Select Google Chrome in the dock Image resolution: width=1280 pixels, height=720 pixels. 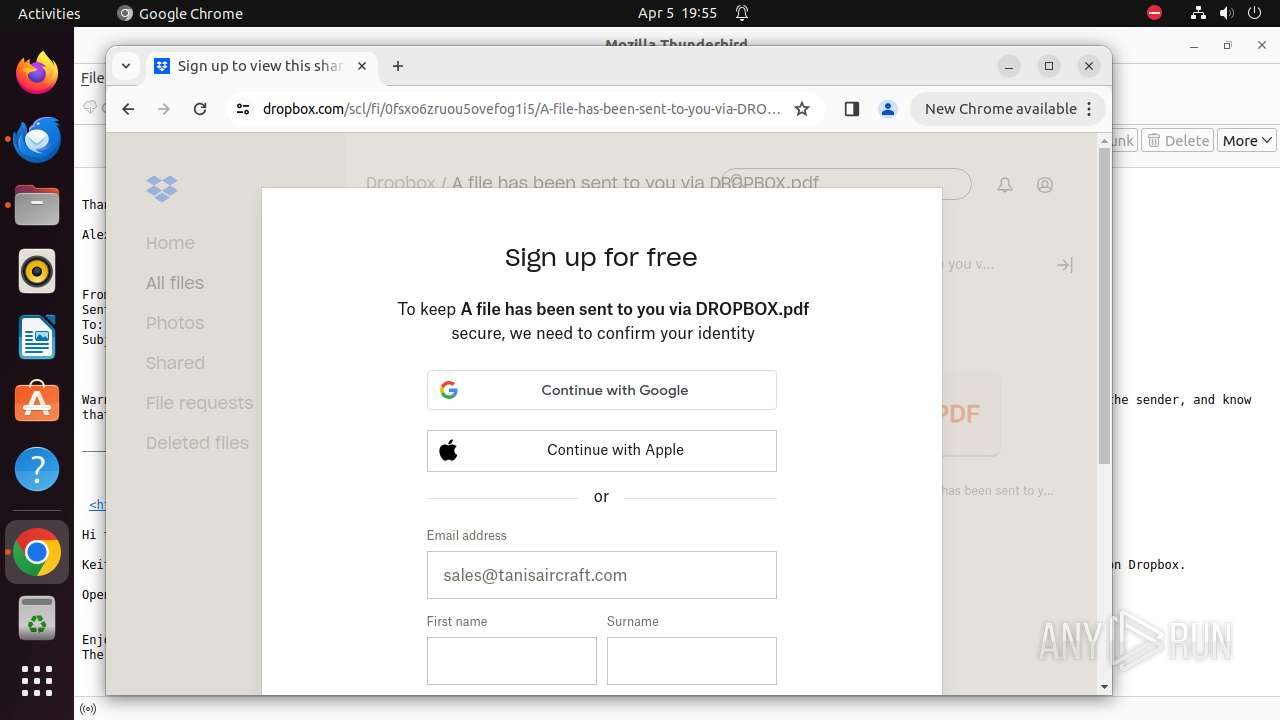[x=37, y=552]
